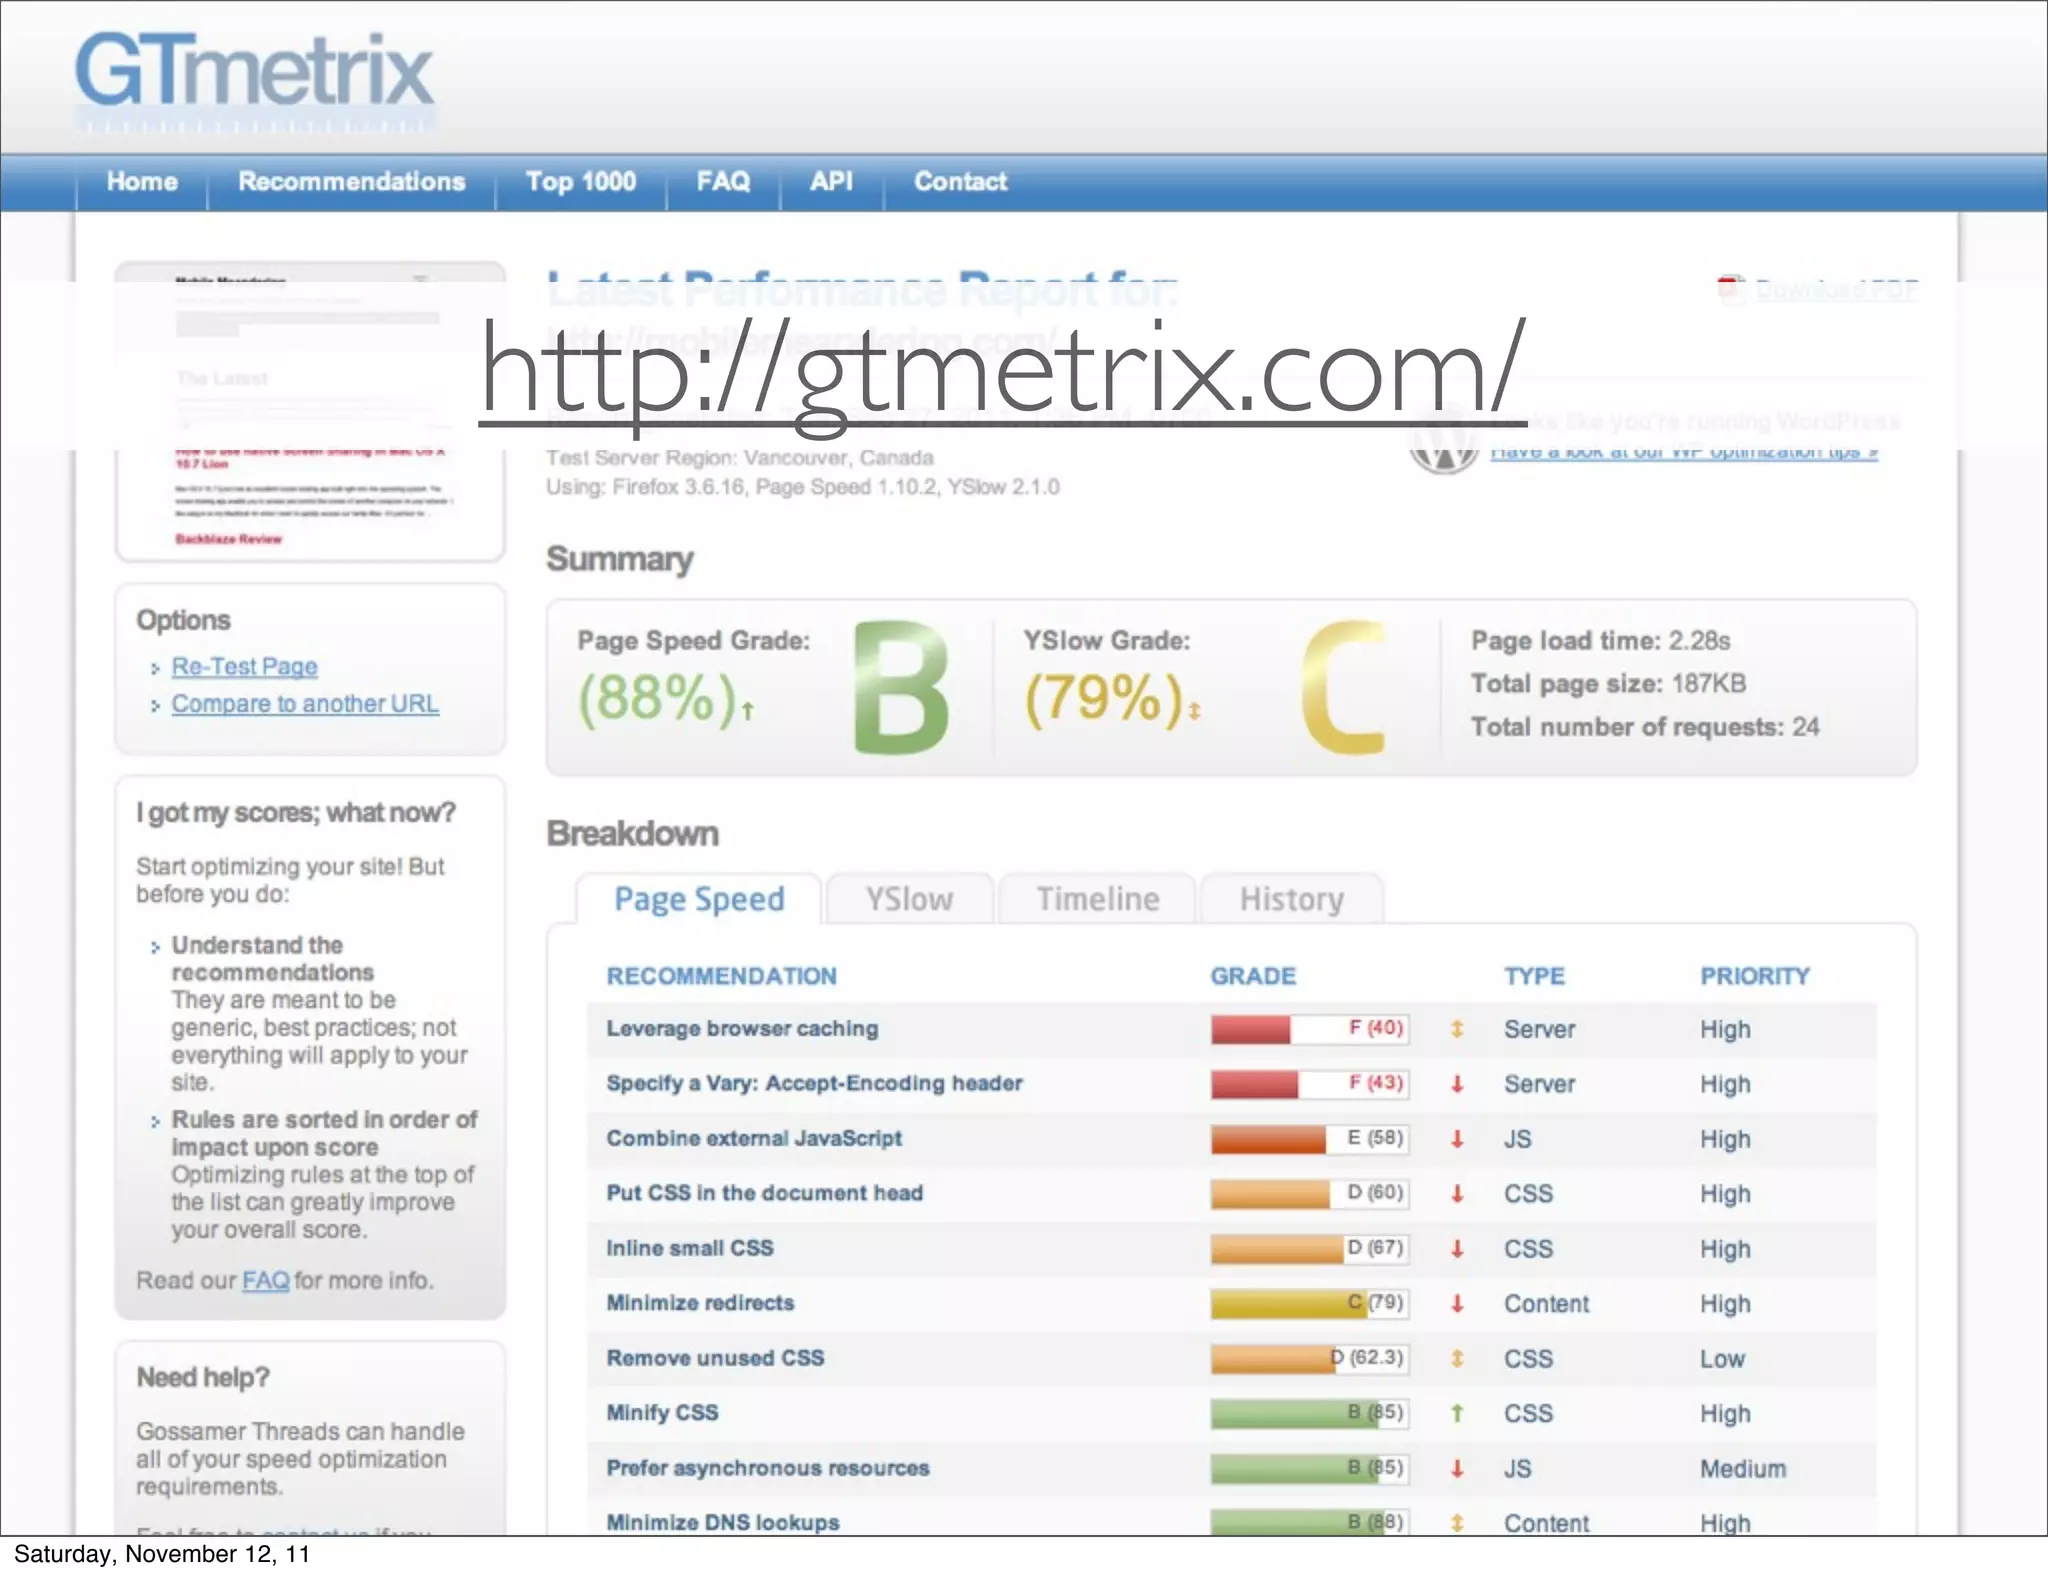Click bullet arrow beside Understand the recommendations
Screen dimensions: 2048x1576
click(x=155, y=947)
